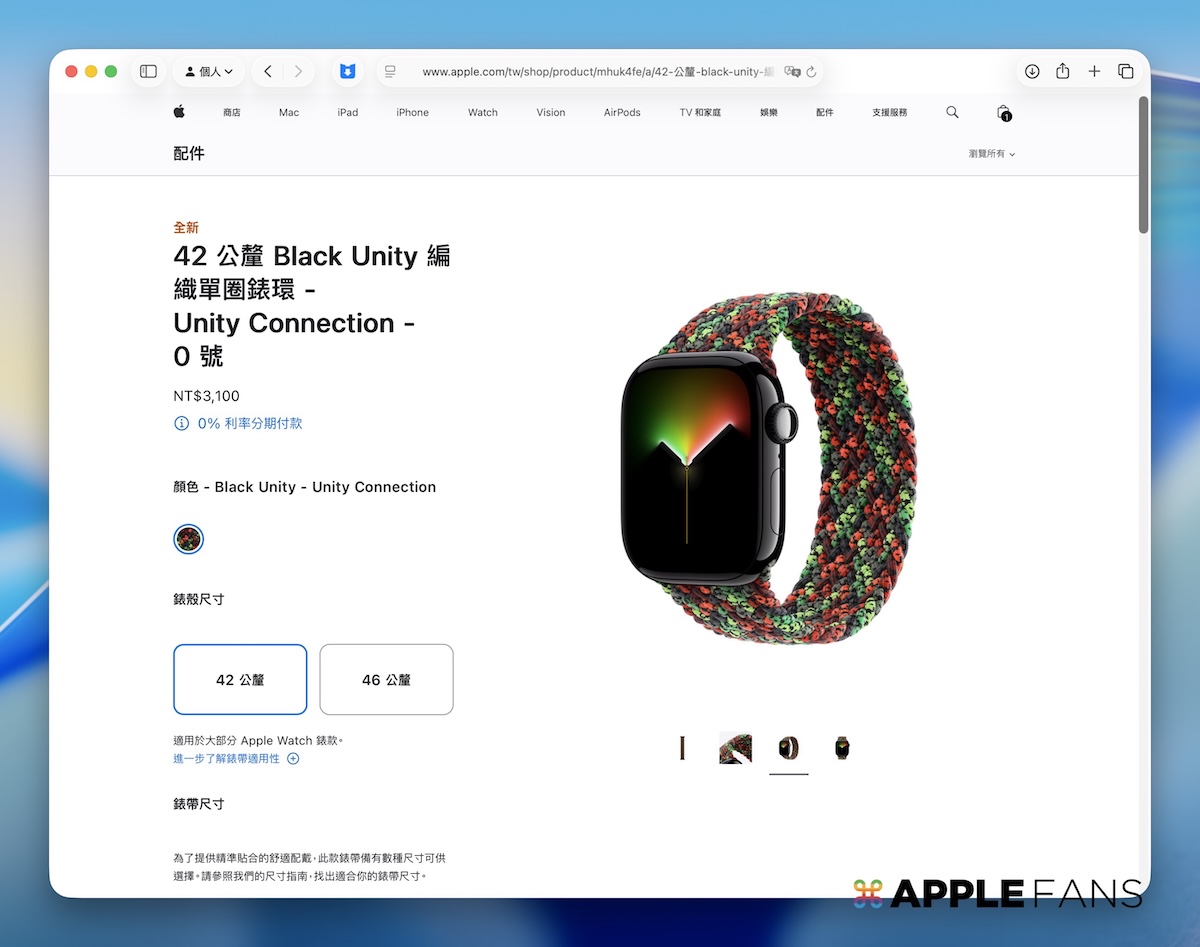Open the downloads icon in toolbar
This screenshot has width=1200, height=947.
click(x=1032, y=72)
